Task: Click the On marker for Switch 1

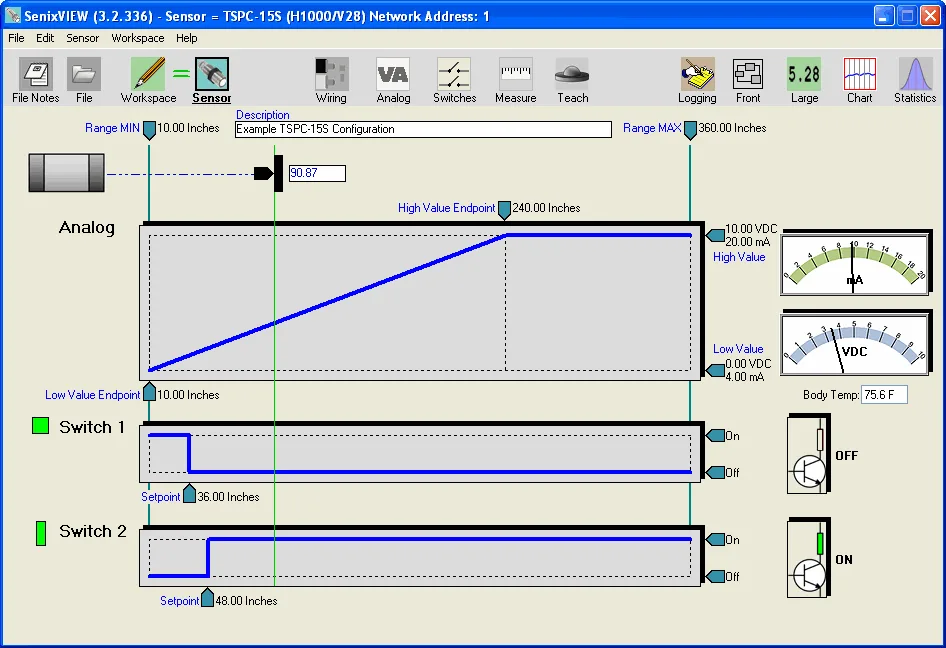Action: coord(714,435)
